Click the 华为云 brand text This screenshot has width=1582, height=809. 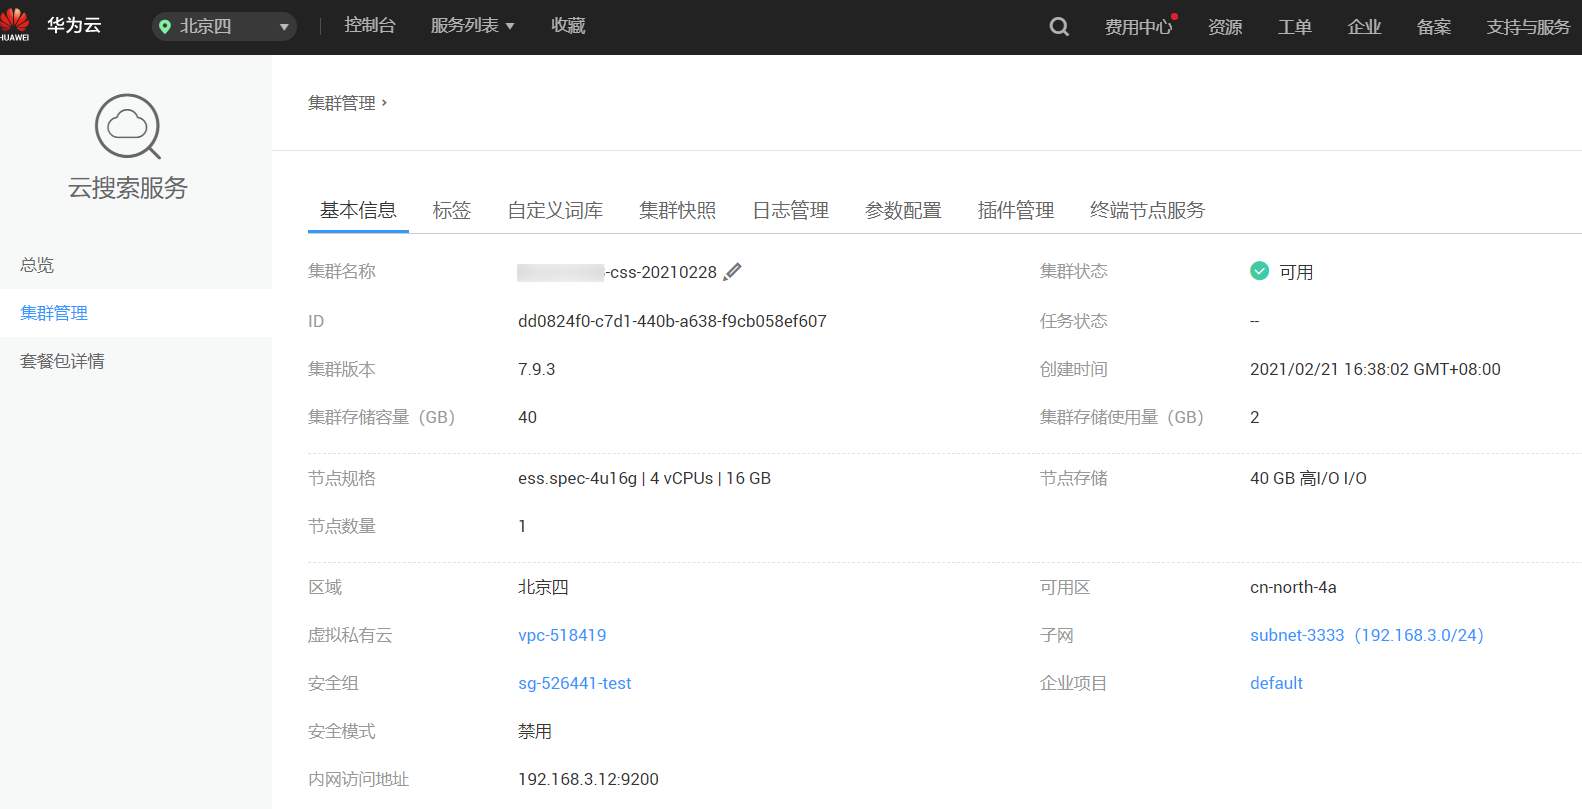74,25
